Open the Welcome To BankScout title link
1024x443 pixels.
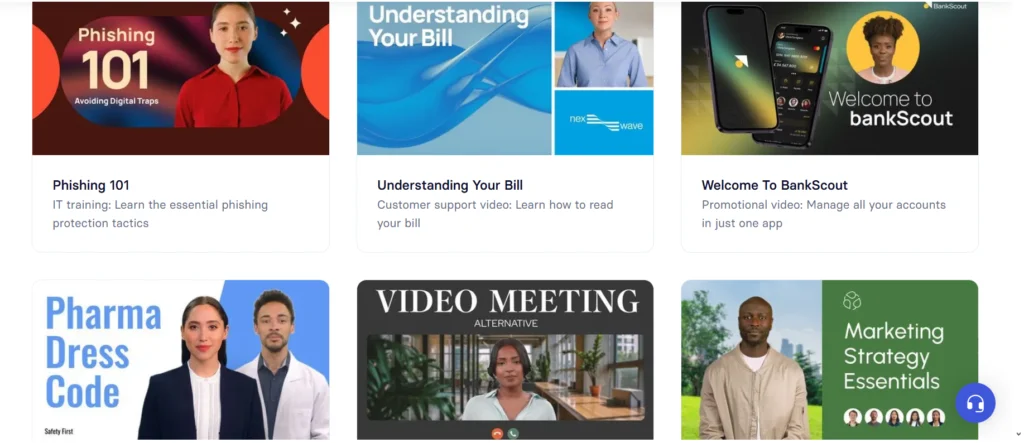pos(775,185)
